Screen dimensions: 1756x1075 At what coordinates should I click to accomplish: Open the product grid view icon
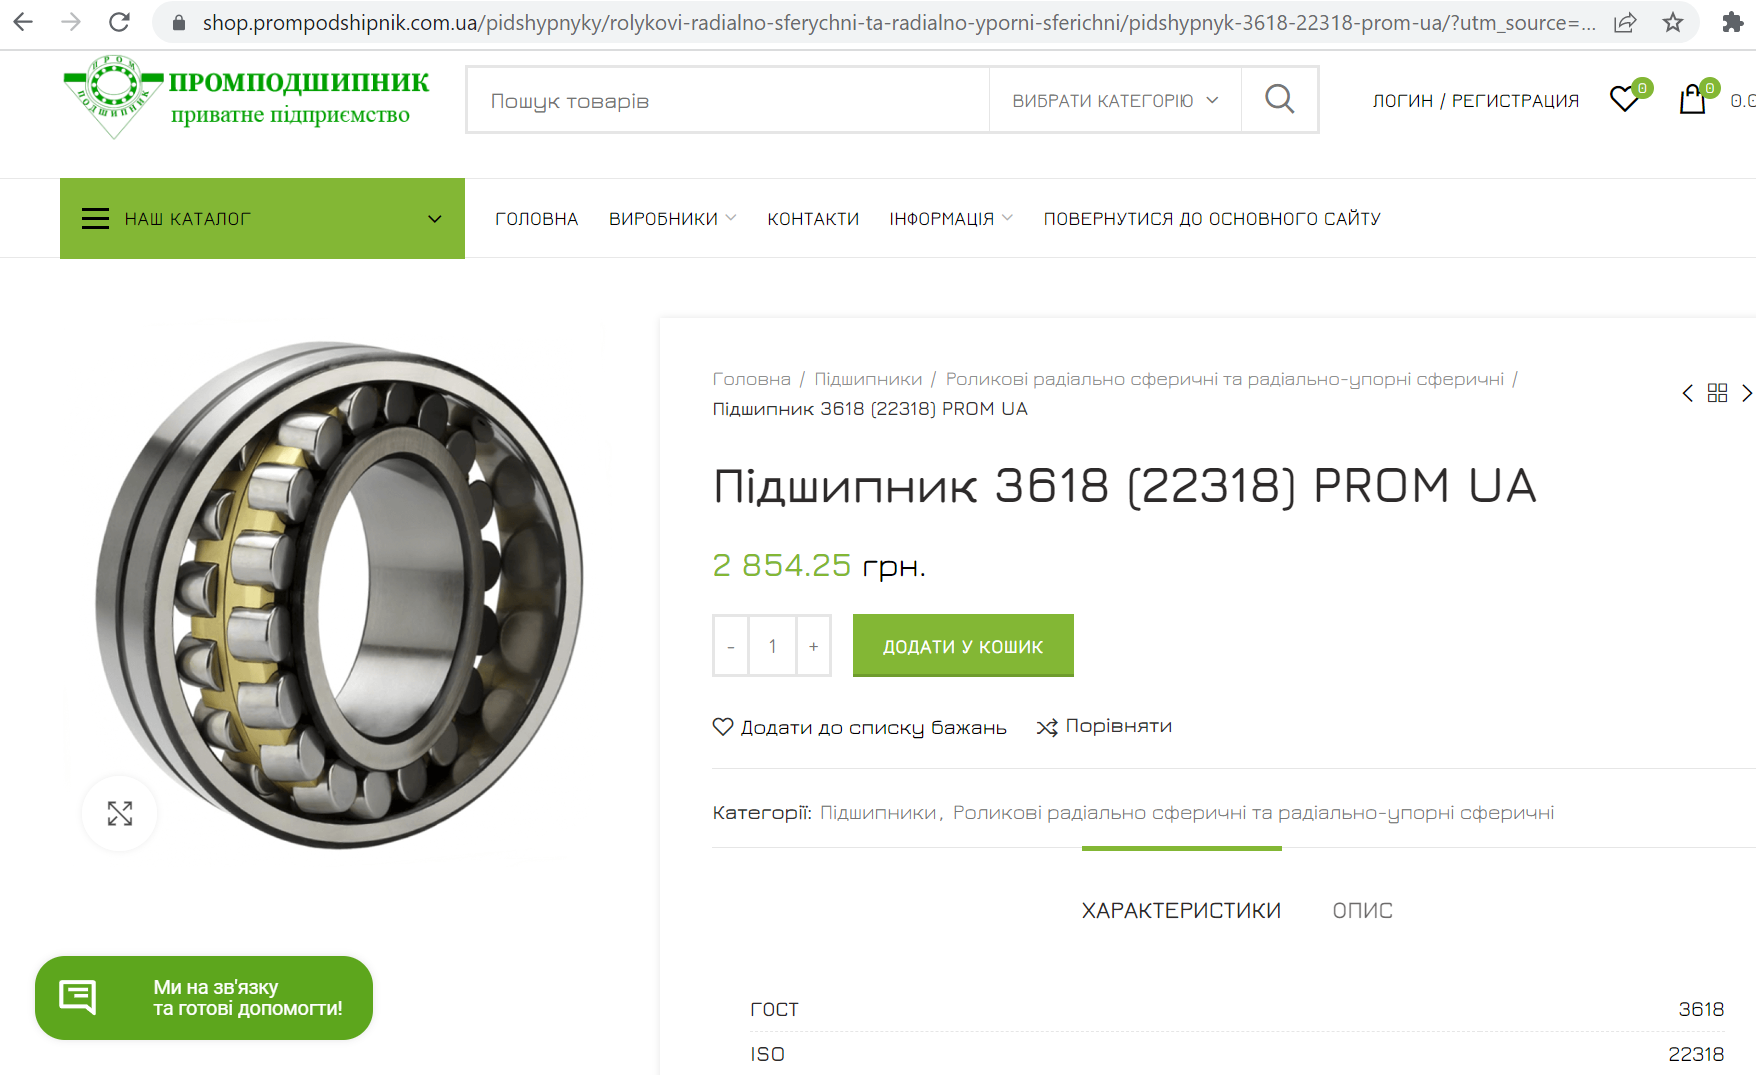(x=1717, y=393)
